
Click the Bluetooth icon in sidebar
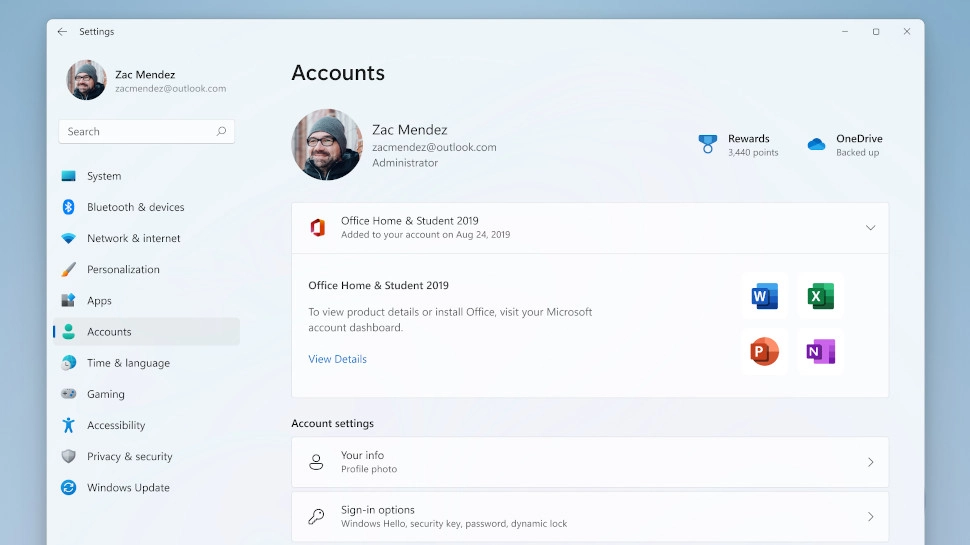pyautogui.click(x=69, y=207)
